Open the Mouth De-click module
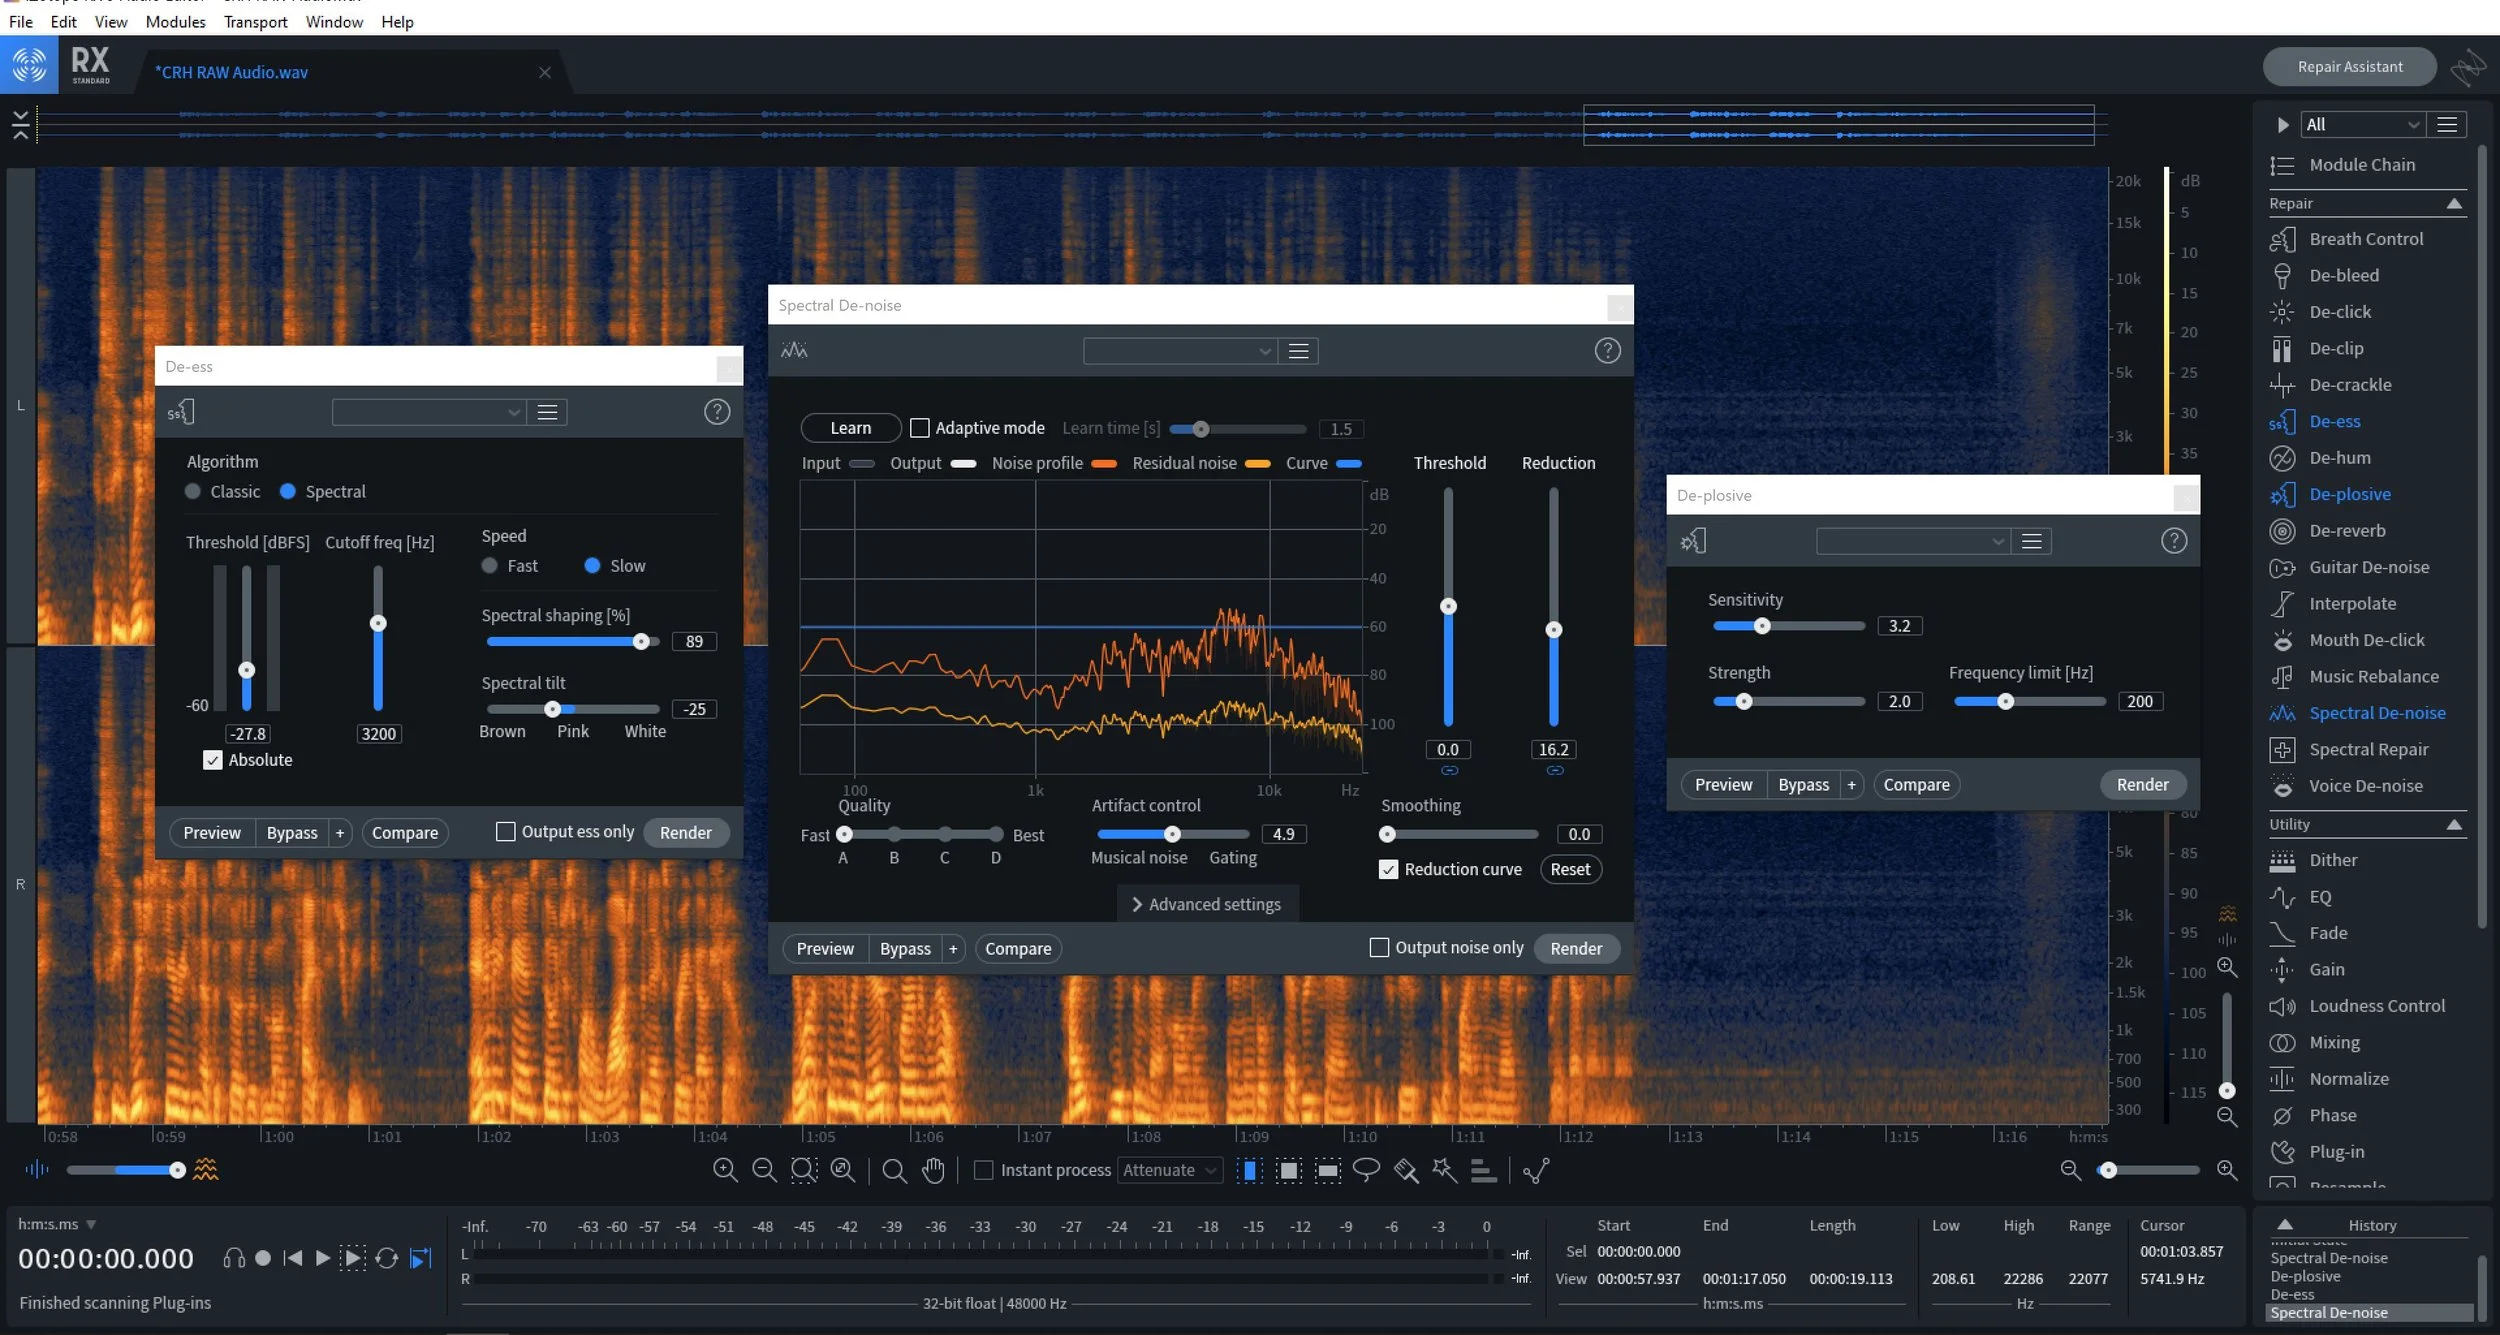Image resolution: width=2500 pixels, height=1335 pixels. click(x=2367, y=640)
